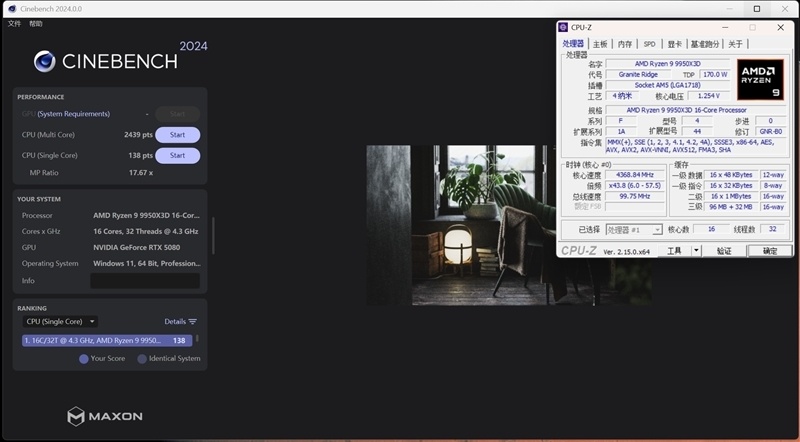Click the Maxon logo icon

point(76,416)
